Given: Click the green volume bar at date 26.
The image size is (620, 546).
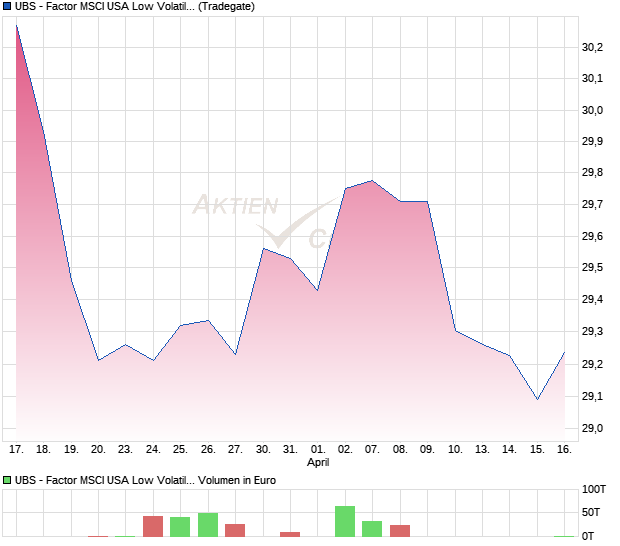Looking at the screenshot, I should [x=208, y=525].
